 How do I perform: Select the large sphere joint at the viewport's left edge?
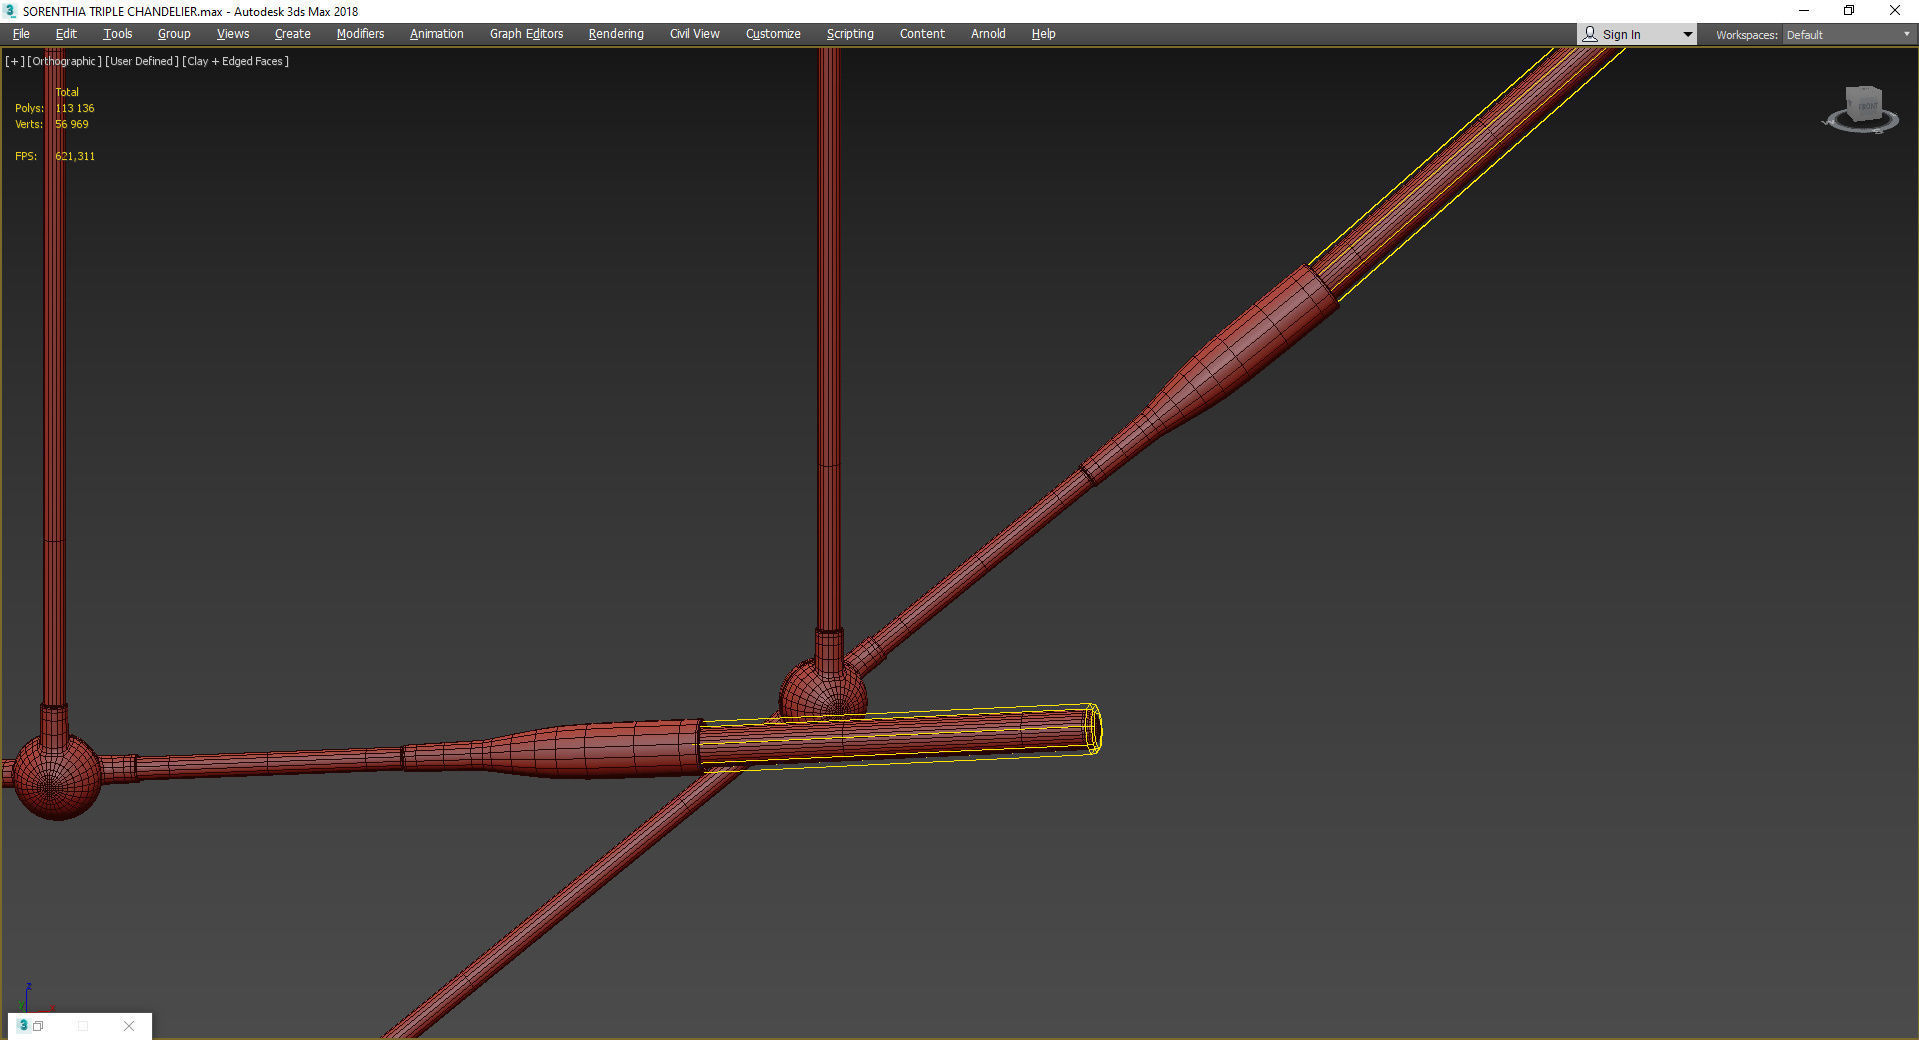pyautogui.click(x=56, y=777)
